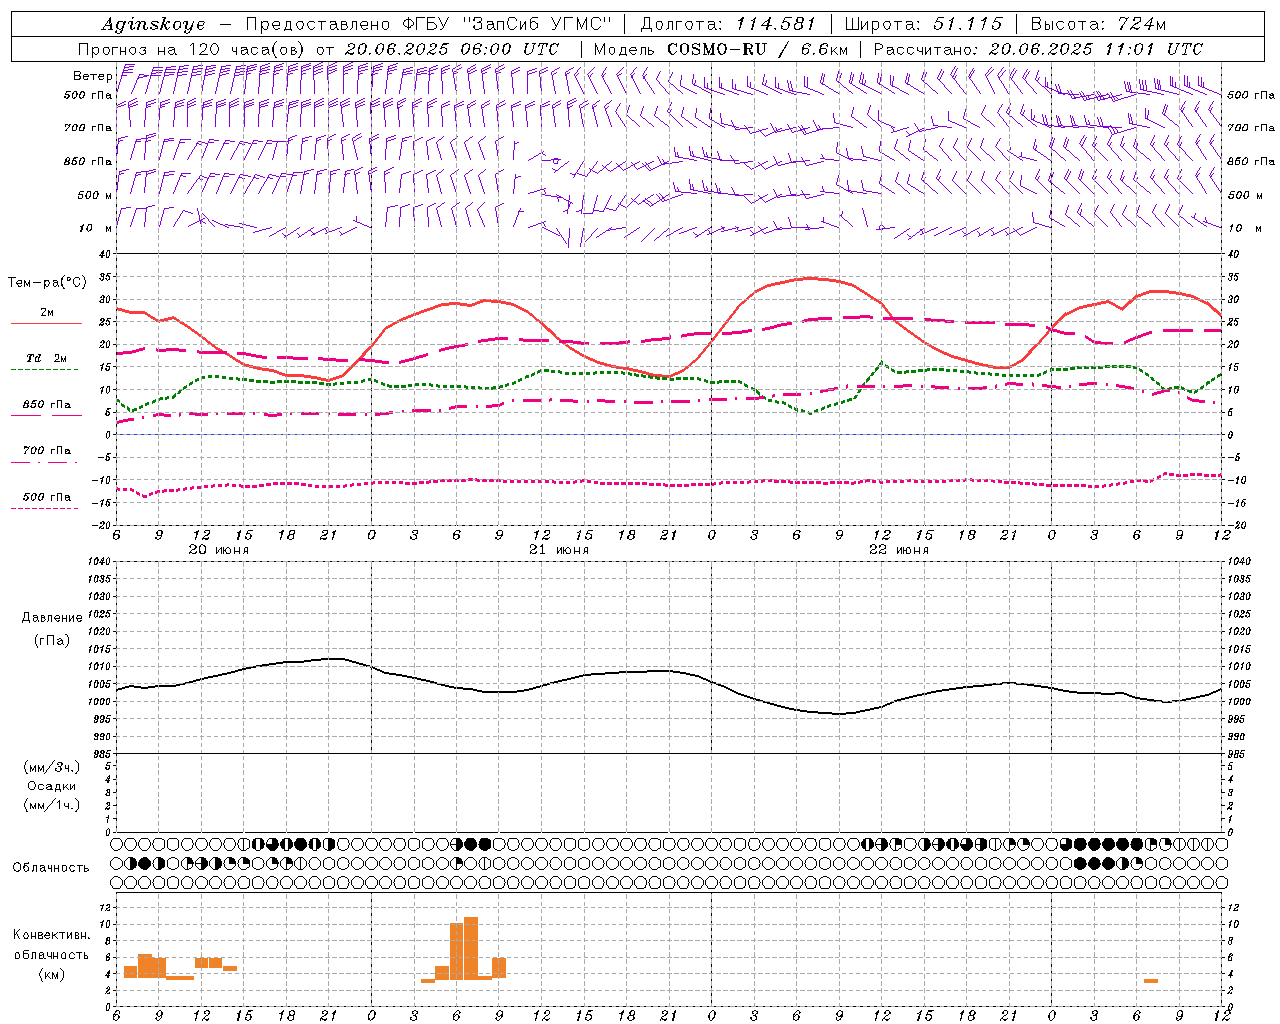Click the 22 июня date label
This screenshot has width=1280, height=1024.
pos(899,550)
